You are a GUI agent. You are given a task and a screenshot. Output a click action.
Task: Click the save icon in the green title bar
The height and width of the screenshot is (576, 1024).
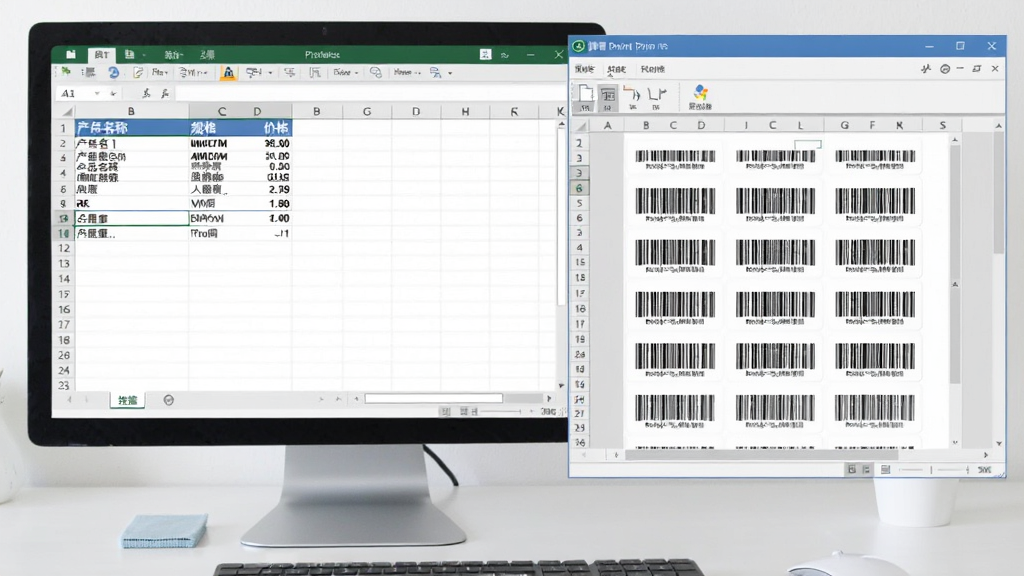71,55
